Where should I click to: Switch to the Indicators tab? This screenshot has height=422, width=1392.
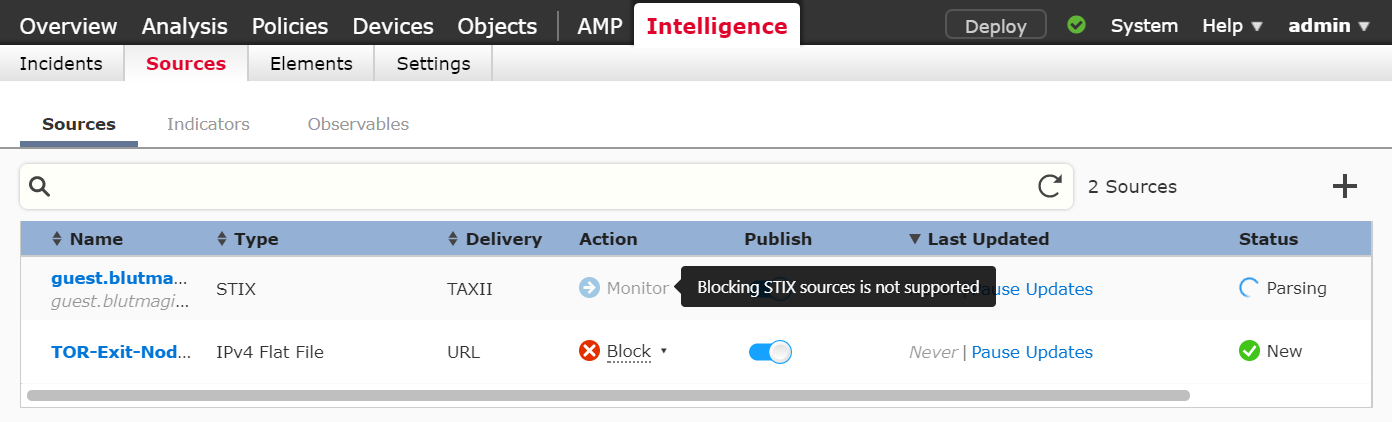click(208, 124)
